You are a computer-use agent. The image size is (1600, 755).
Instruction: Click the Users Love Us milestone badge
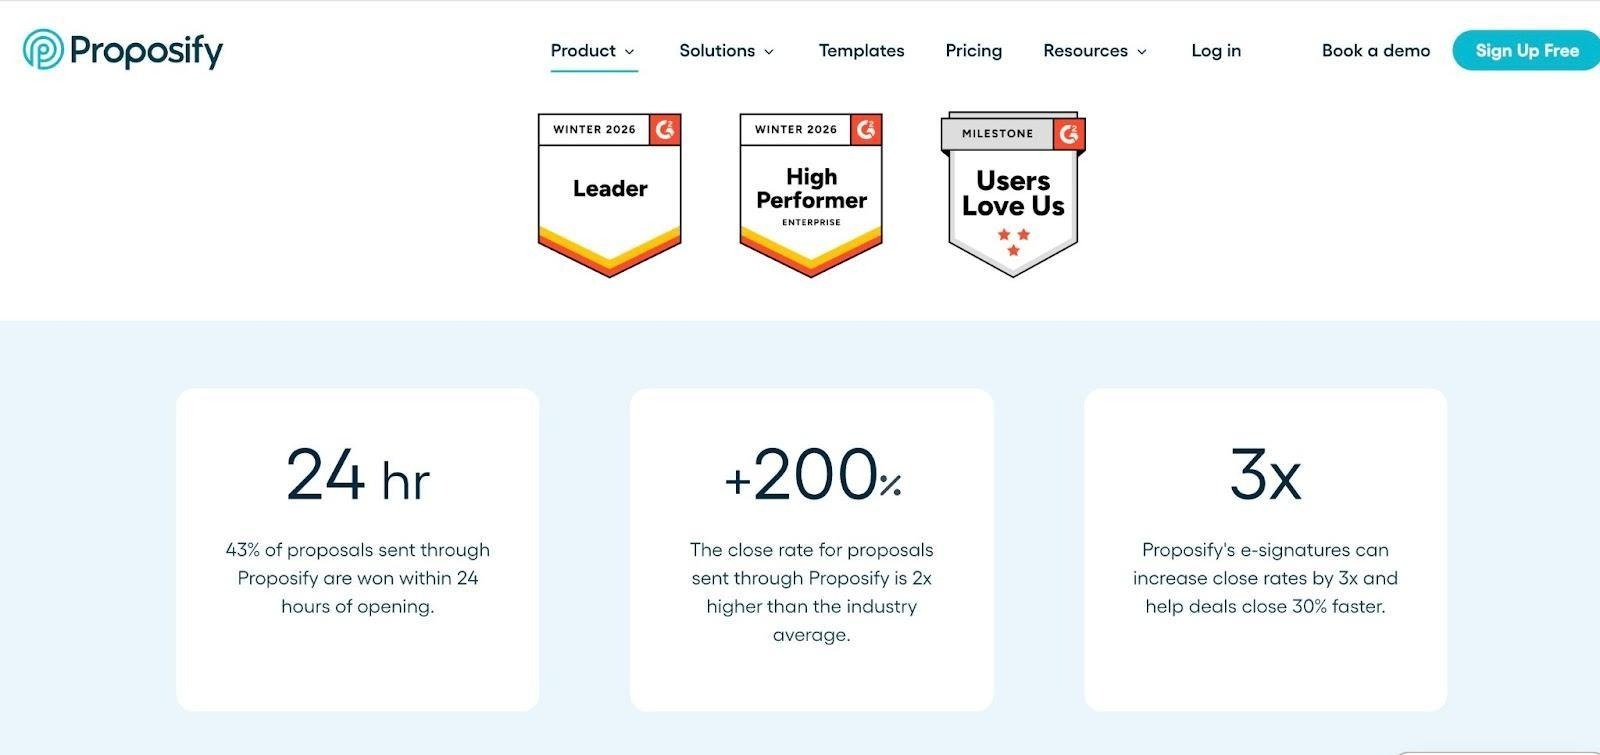click(1013, 194)
